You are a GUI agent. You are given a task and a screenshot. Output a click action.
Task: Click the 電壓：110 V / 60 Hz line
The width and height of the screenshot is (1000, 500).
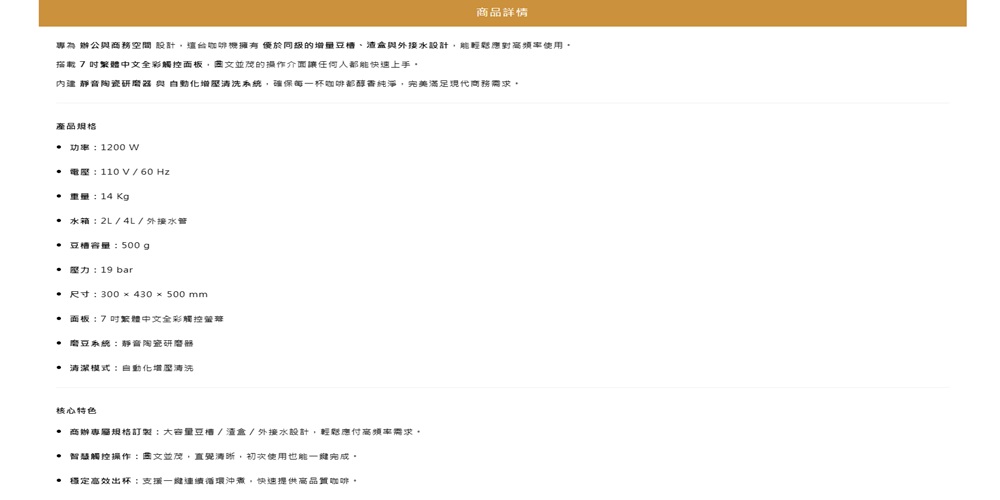pyautogui.click(x=119, y=172)
